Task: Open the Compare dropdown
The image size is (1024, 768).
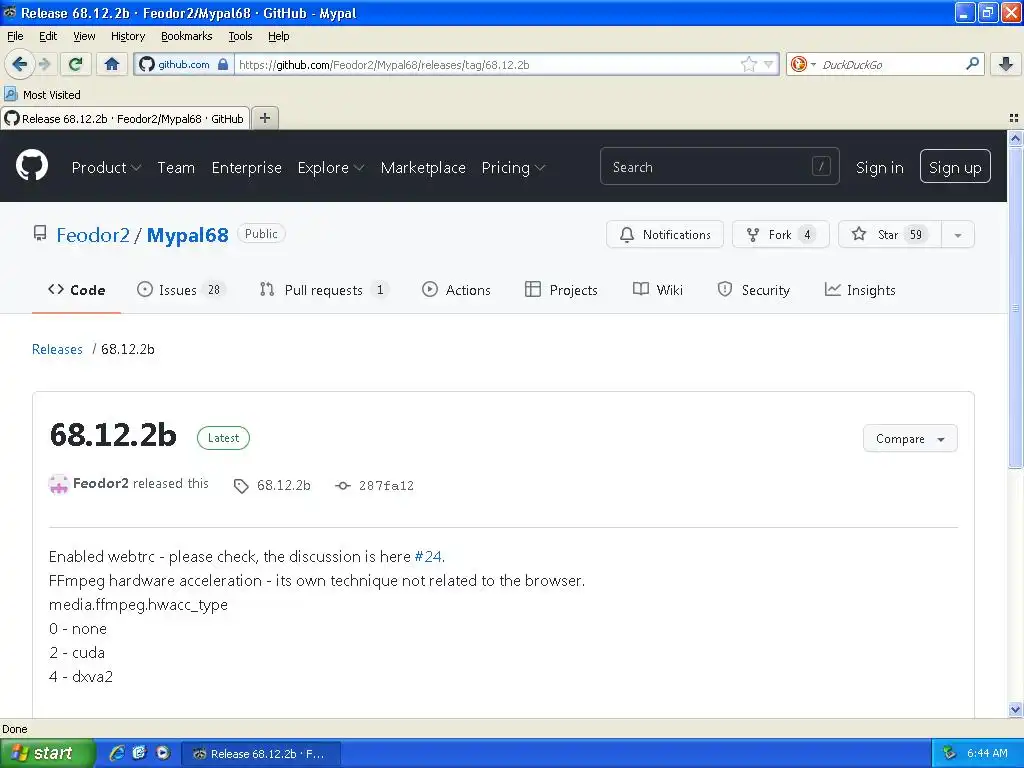Action: [910, 438]
